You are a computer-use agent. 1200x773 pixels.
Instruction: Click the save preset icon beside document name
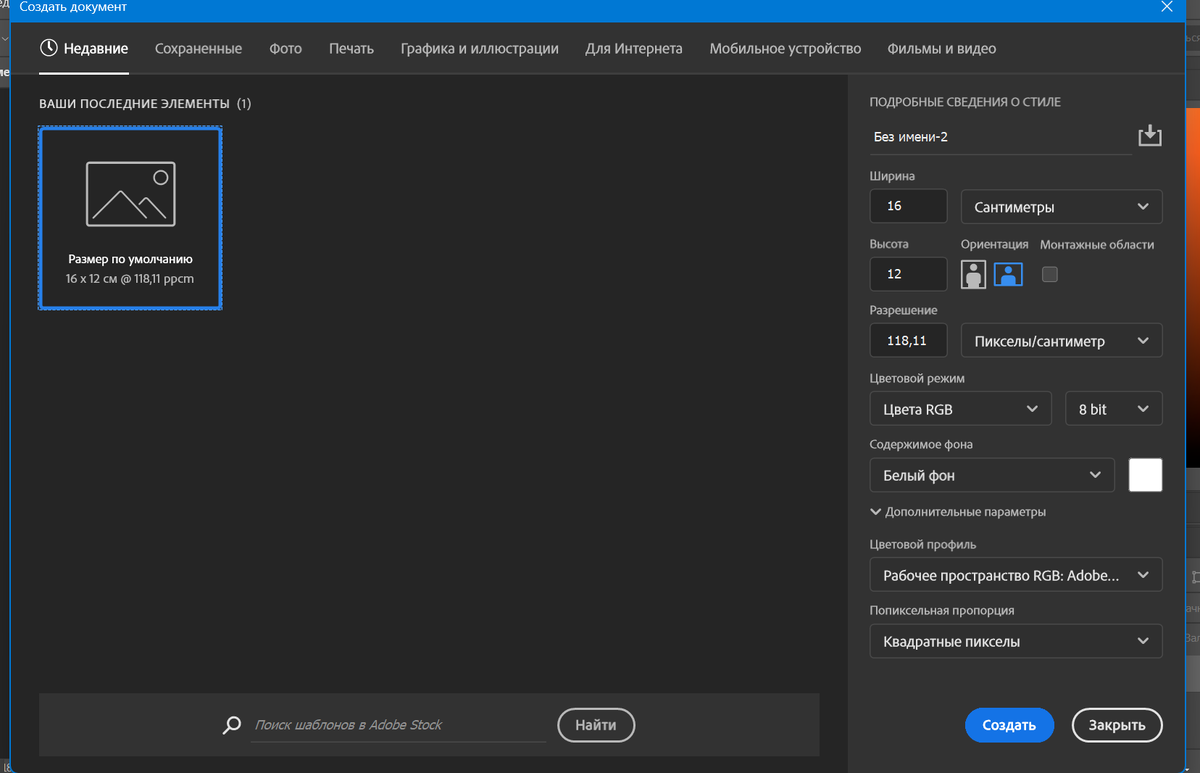pyautogui.click(x=1150, y=135)
